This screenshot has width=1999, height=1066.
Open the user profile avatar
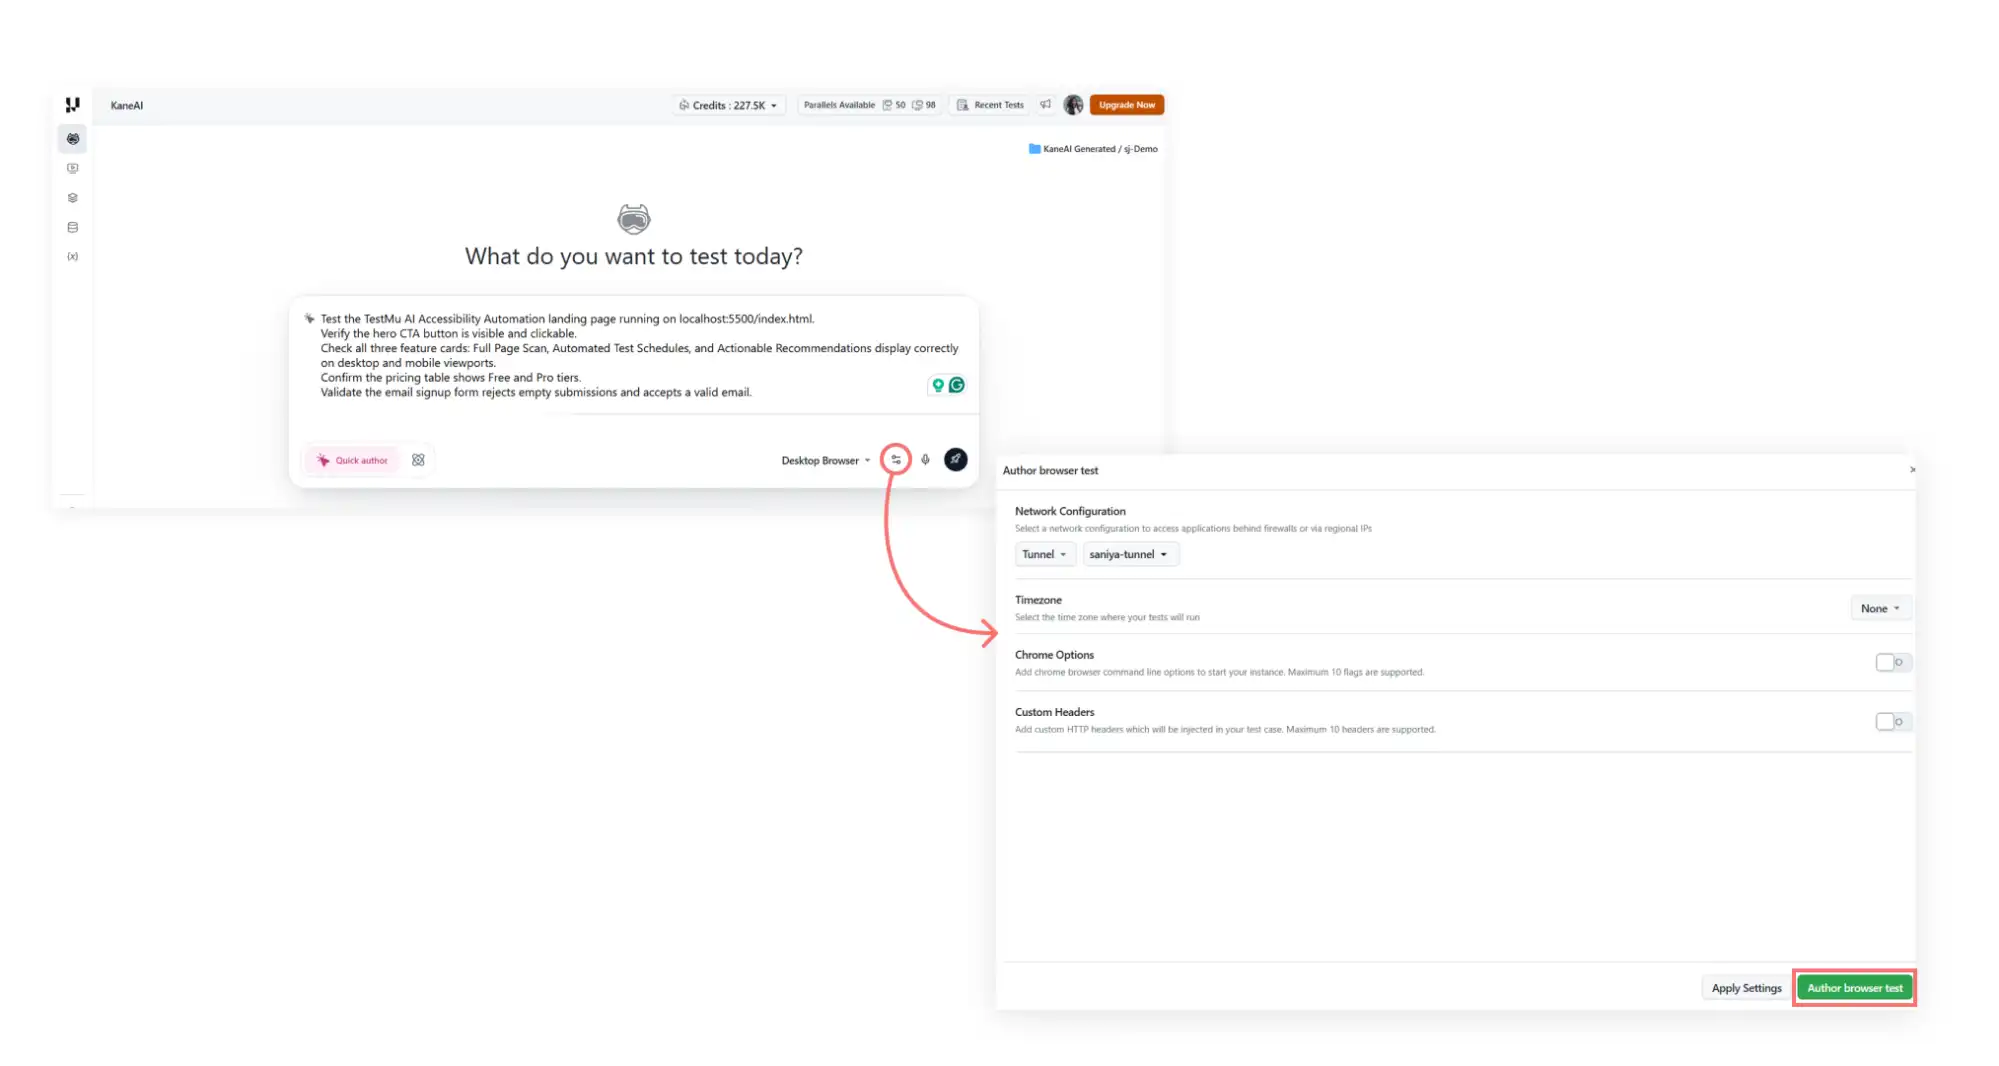[1074, 105]
